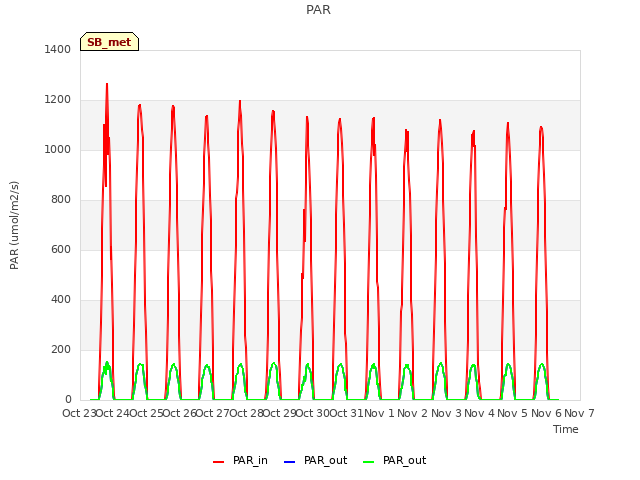Click the Nov 2 x-axis label
Viewport: 640px width, 480px height.
tap(412, 413)
